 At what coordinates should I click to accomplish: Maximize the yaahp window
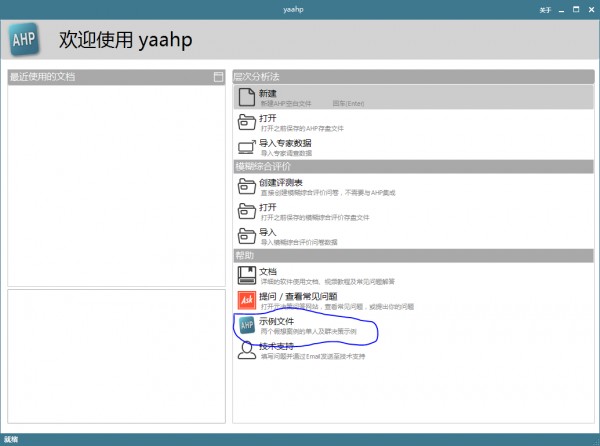click(576, 10)
